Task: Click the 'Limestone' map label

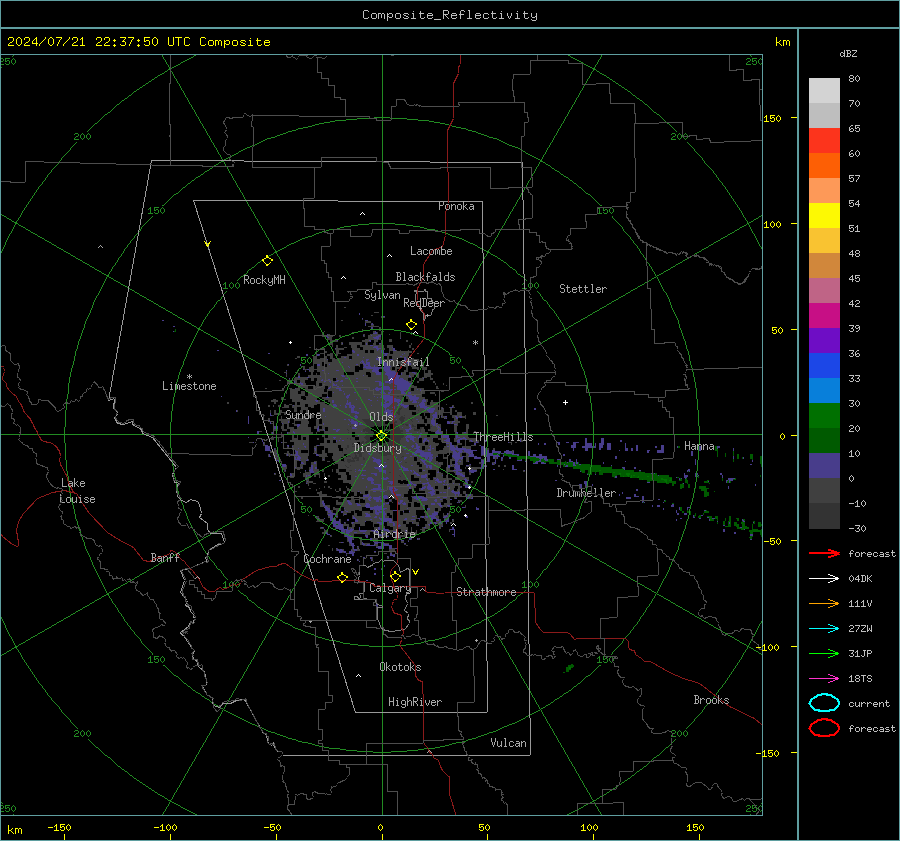Action: [189, 386]
